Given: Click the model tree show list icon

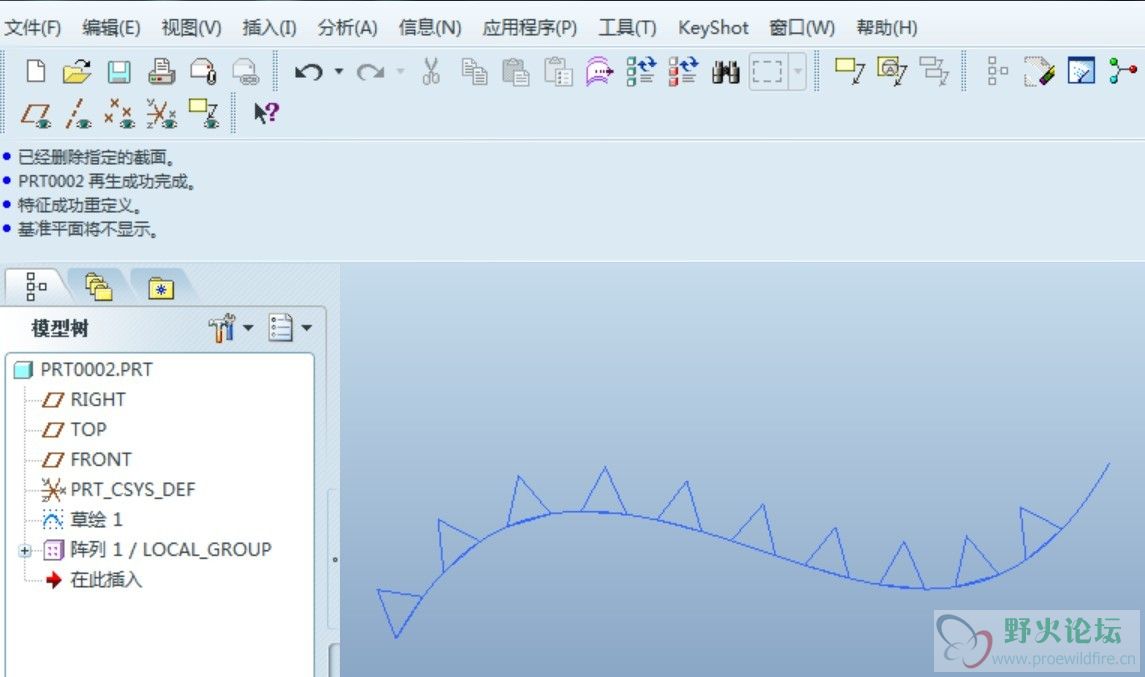Looking at the screenshot, I should (x=280, y=328).
